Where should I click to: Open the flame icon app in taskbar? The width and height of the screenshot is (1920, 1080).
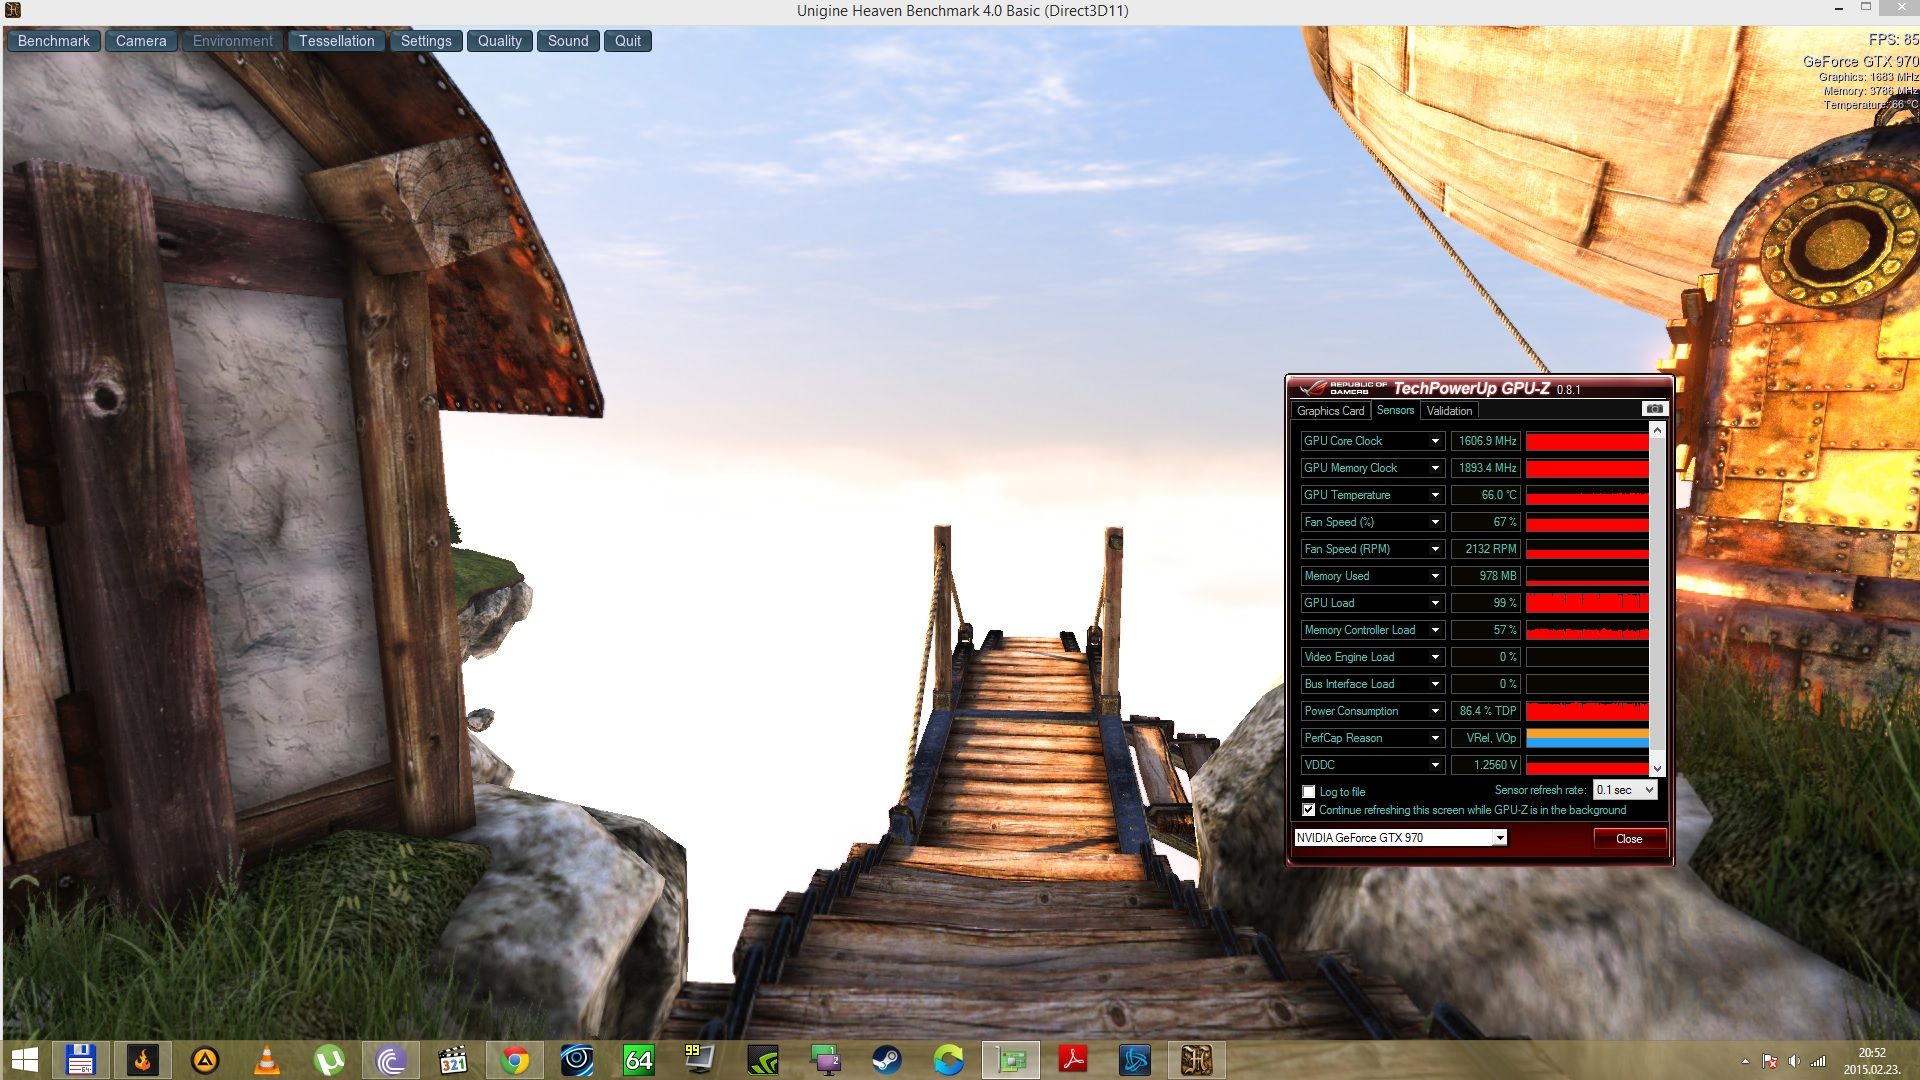point(142,1060)
